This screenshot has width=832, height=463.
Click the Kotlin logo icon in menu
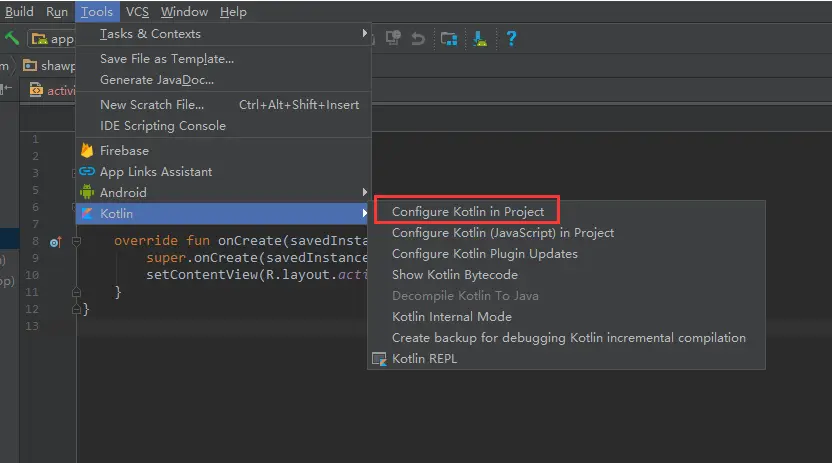pyautogui.click(x=86, y=213)
